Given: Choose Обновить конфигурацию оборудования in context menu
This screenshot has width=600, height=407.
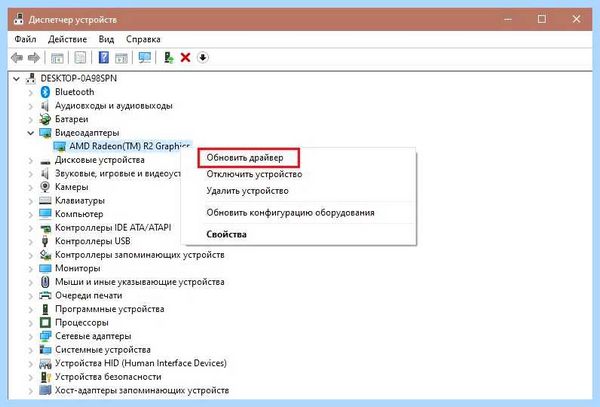Looking at the screenshot, I should pos(290,212).
